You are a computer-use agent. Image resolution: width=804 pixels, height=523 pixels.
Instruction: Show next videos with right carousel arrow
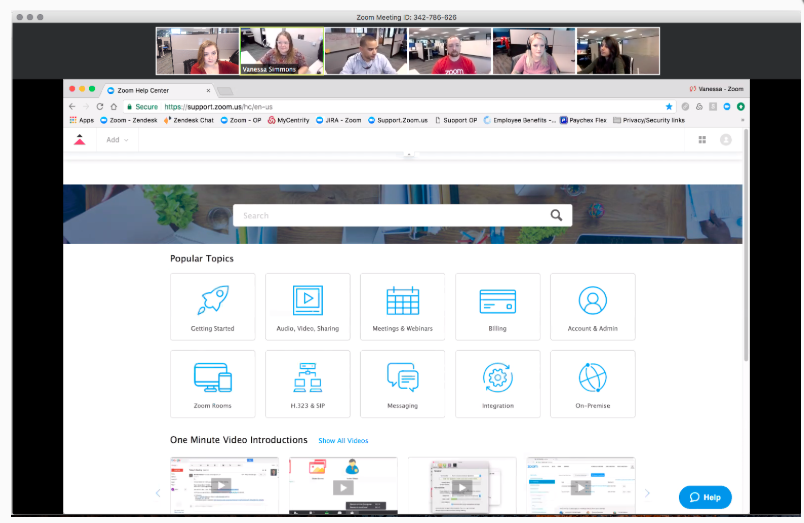pos(647,493)
